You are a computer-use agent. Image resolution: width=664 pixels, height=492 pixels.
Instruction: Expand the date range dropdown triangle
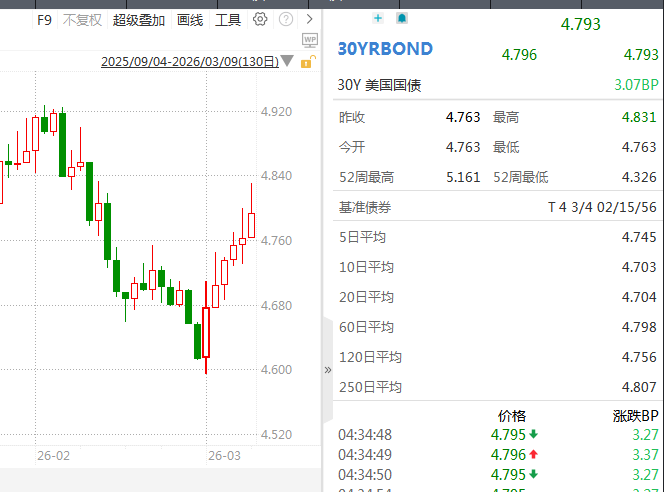pyautogui.click(x=287, y=62)
